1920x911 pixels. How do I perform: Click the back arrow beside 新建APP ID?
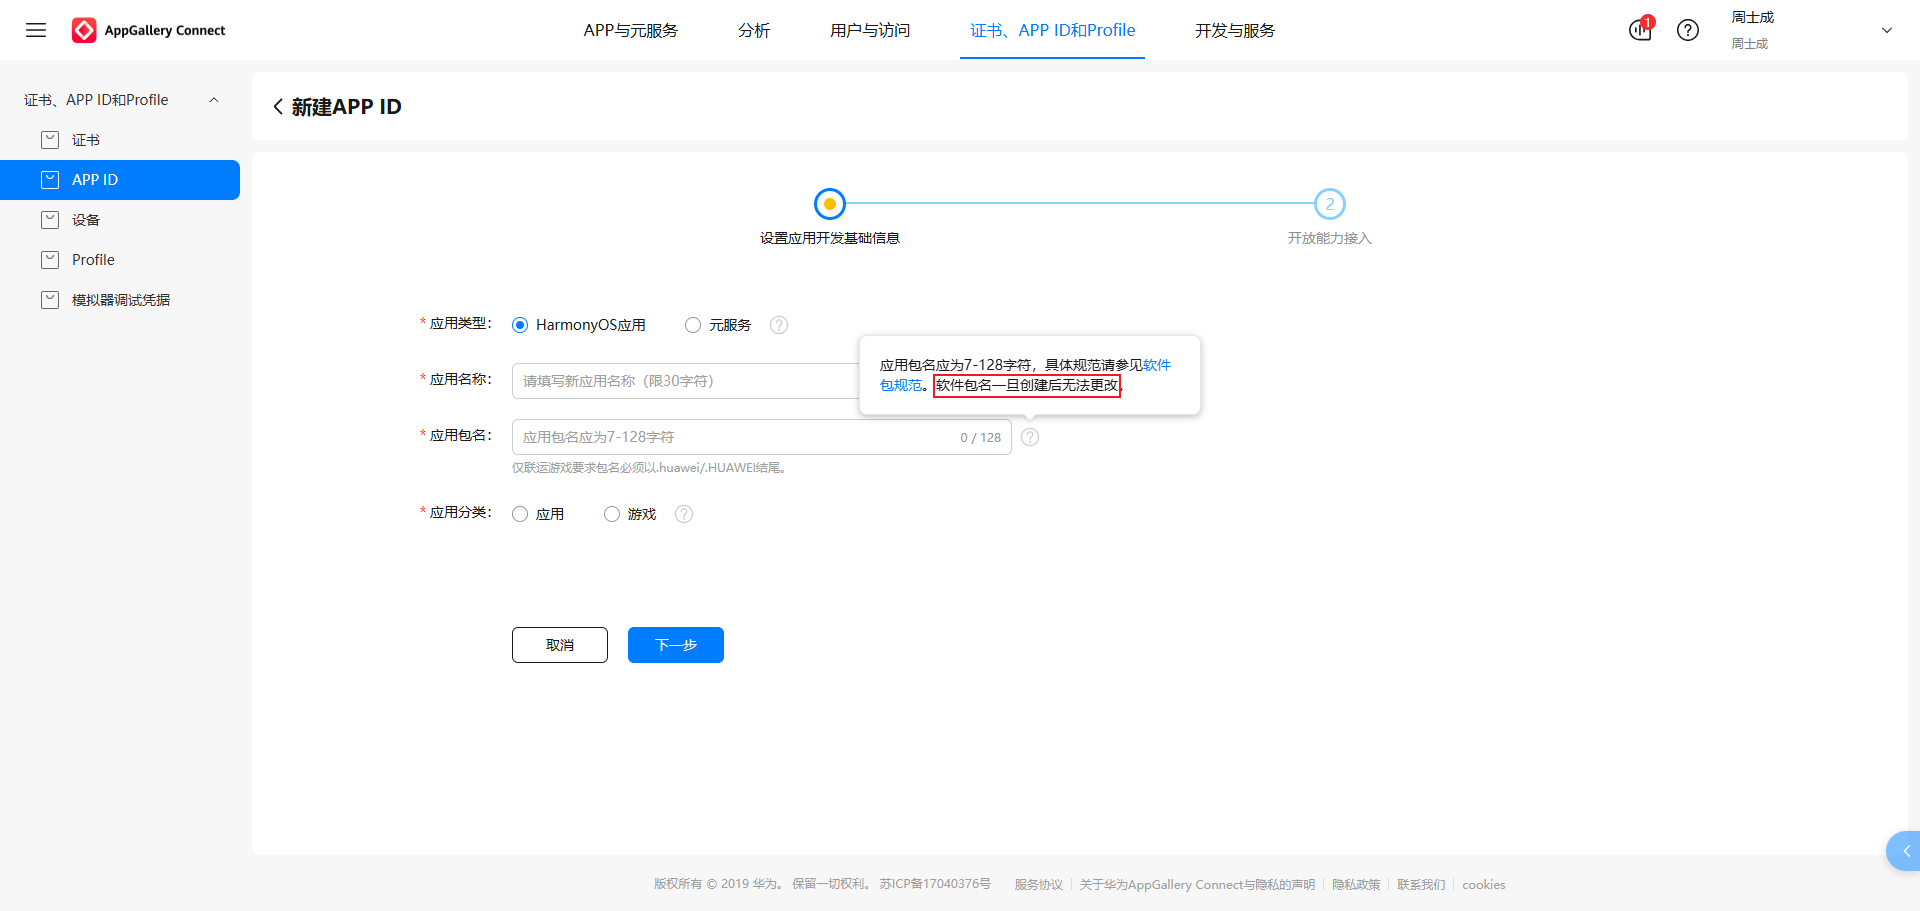coord(278,107)
